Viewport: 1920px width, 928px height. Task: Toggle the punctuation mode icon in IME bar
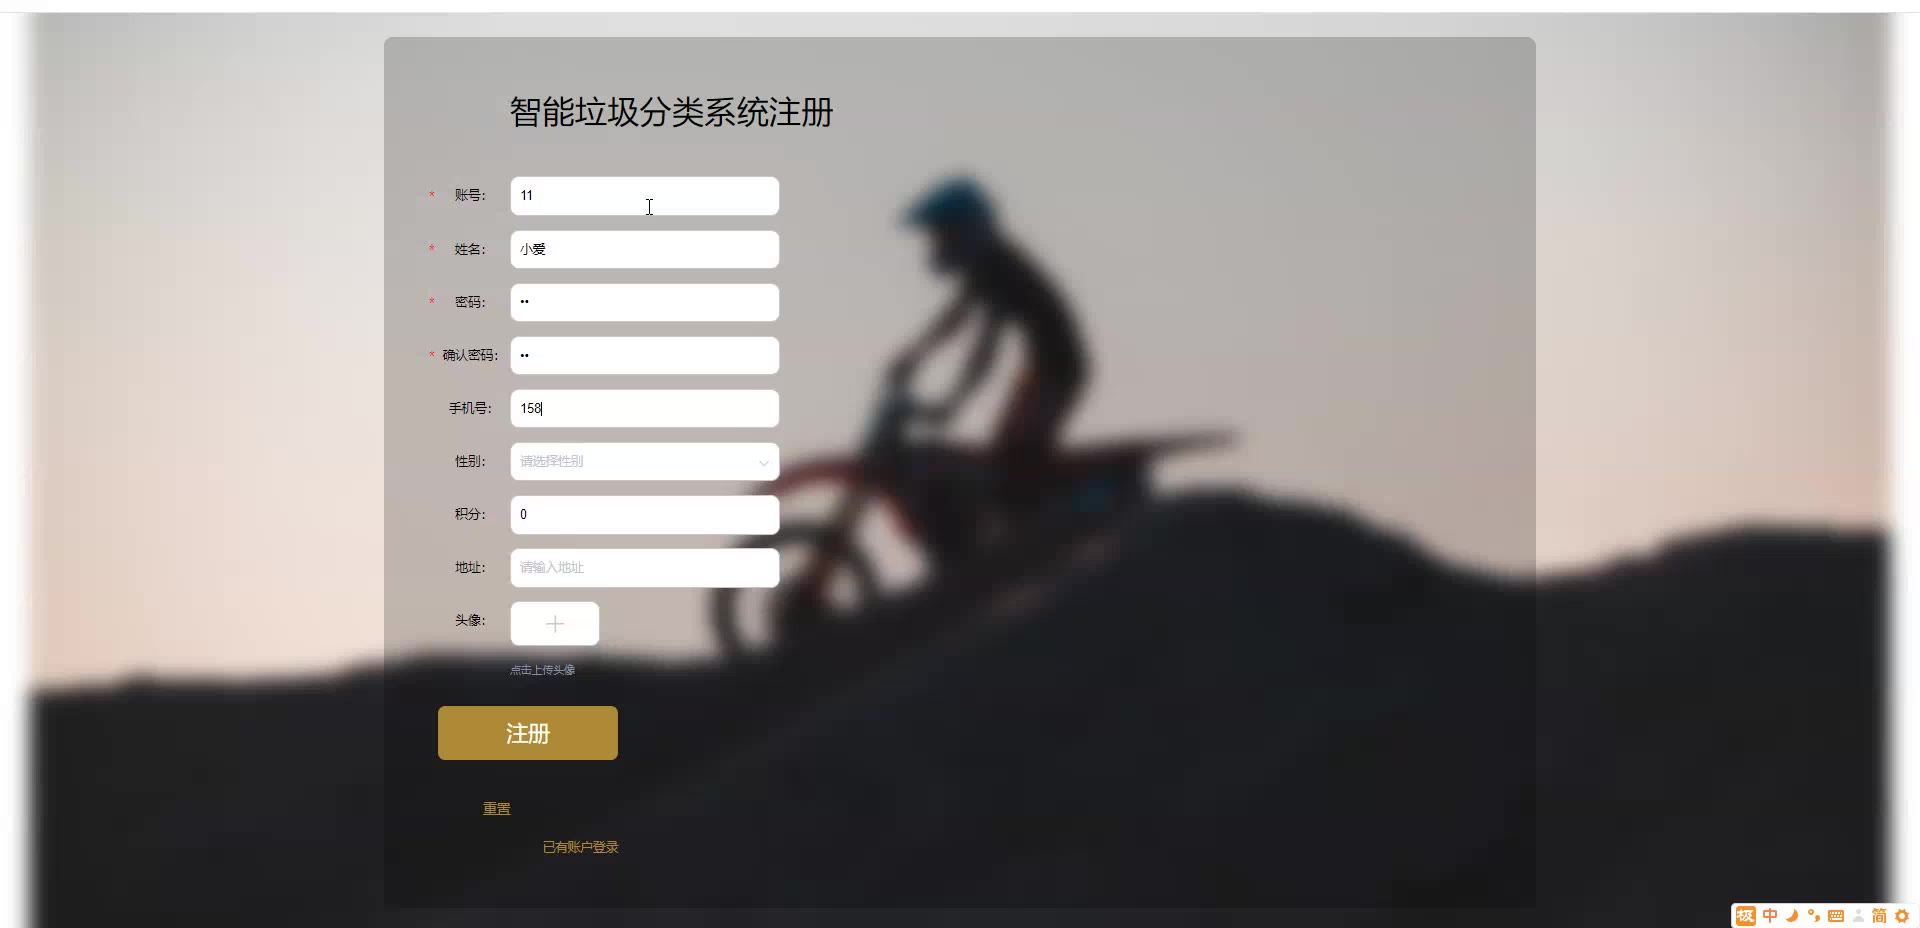[1814, 916]
